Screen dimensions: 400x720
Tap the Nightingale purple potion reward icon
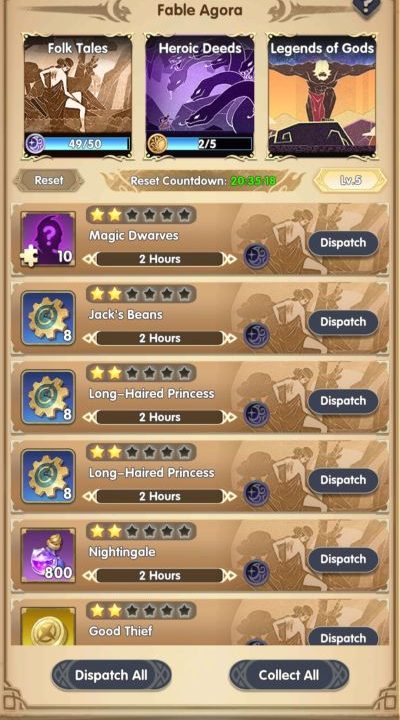[48, 556]
